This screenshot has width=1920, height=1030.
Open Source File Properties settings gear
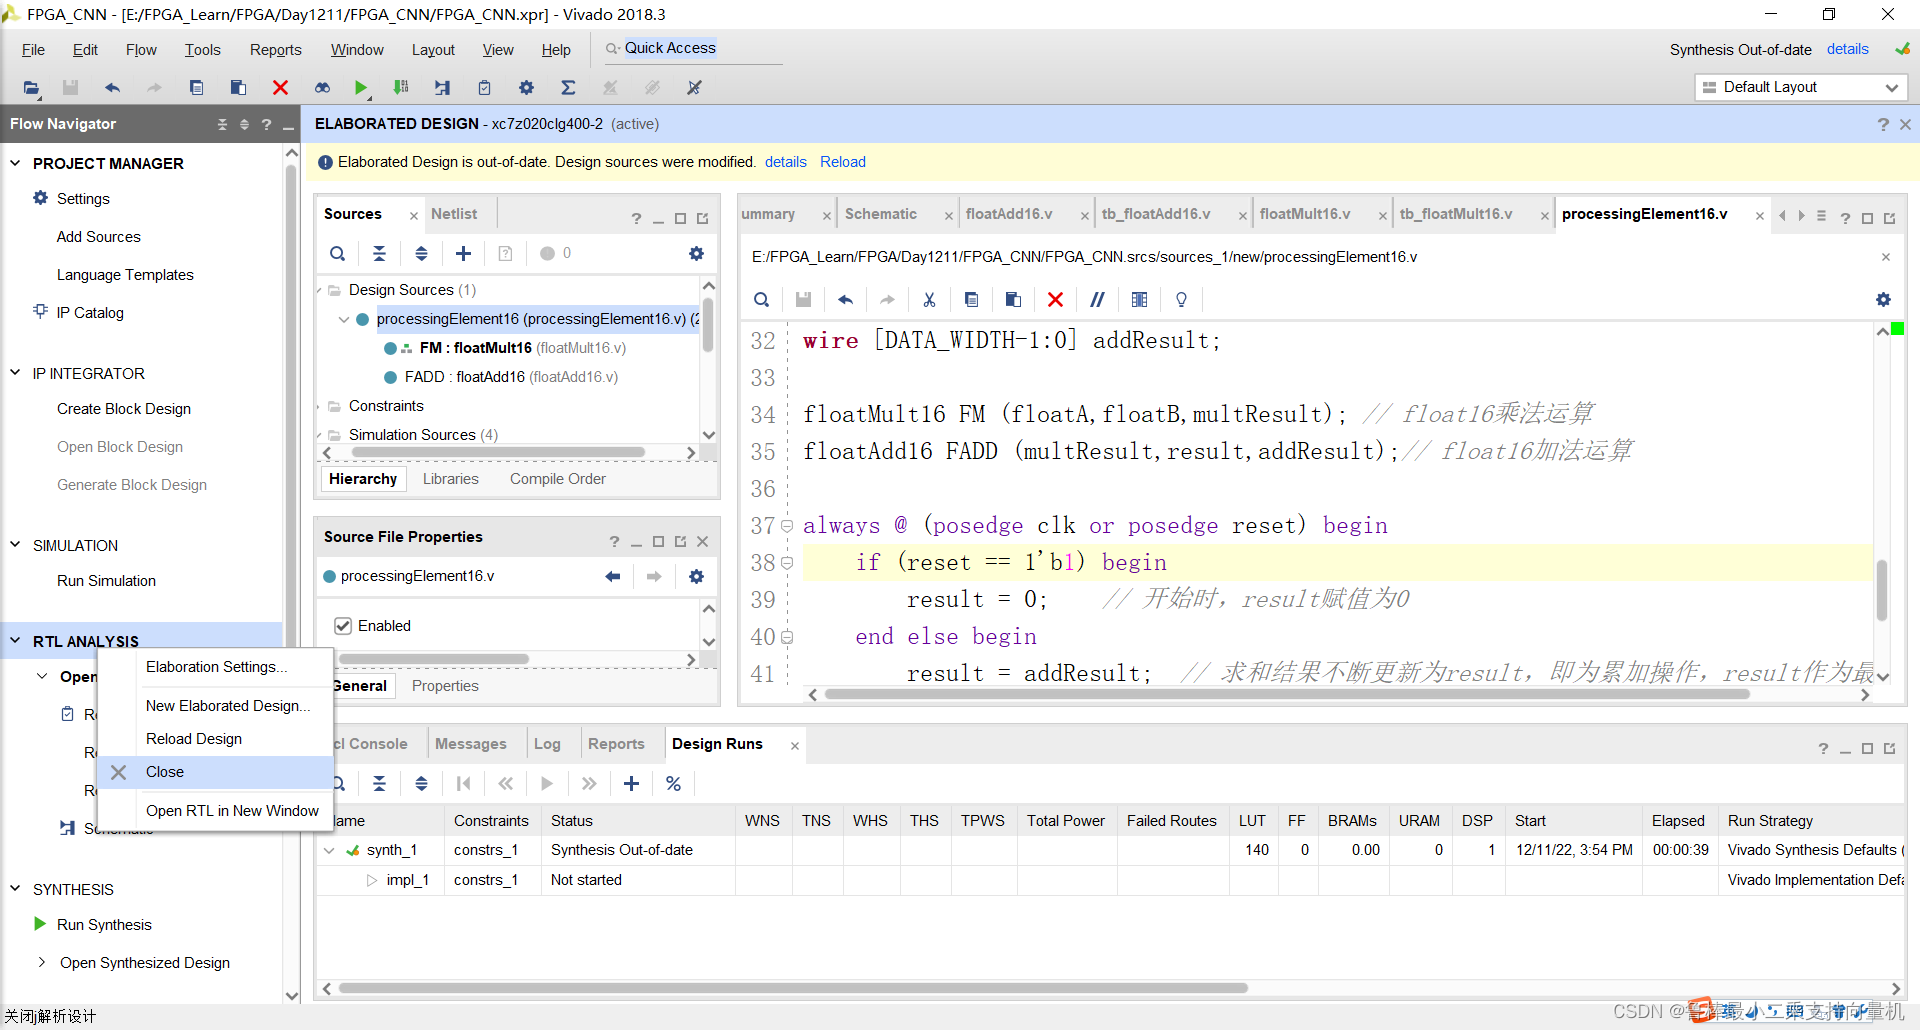pyautogui.click(x=696, y=577)
